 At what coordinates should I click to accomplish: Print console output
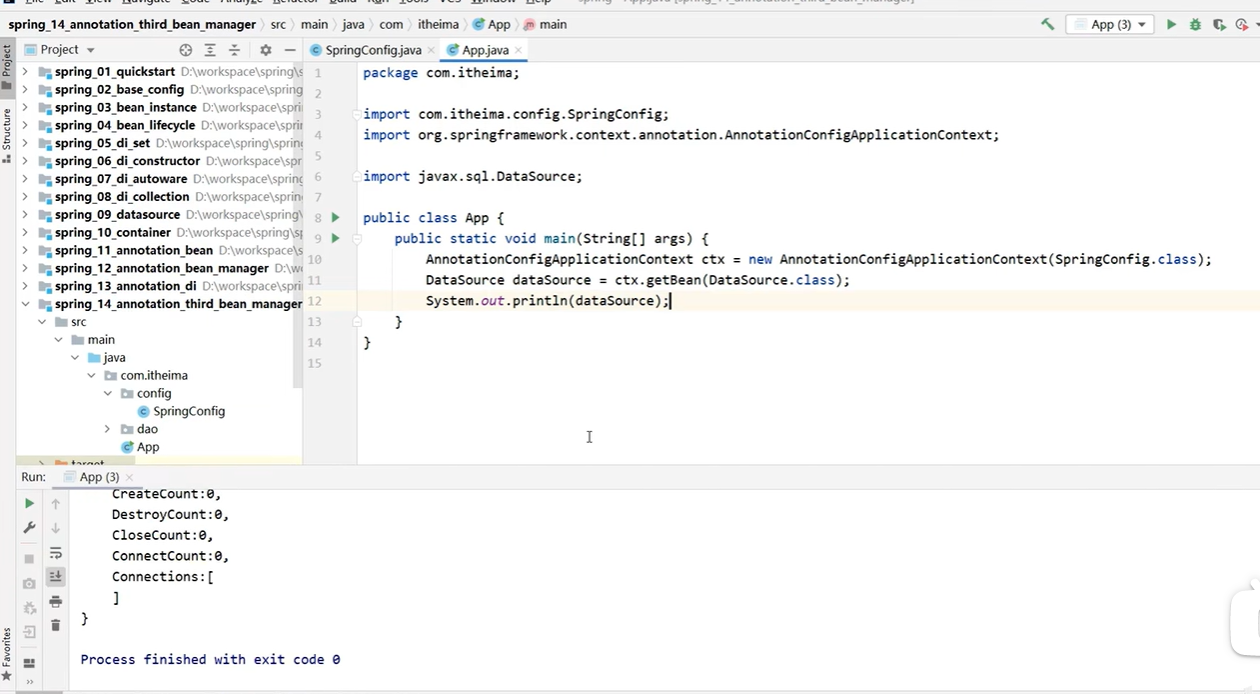[x=56, y=602]
